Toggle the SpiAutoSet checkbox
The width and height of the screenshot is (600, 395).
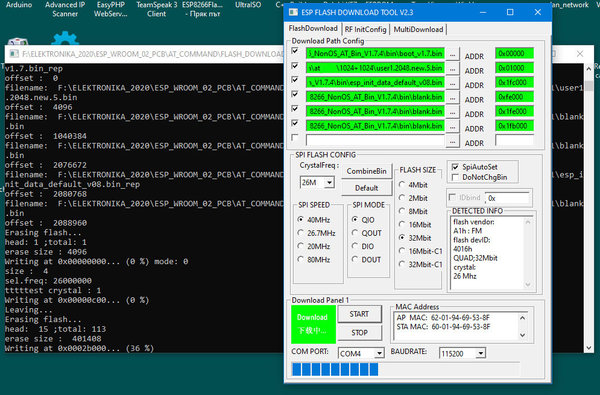(455, 167)
